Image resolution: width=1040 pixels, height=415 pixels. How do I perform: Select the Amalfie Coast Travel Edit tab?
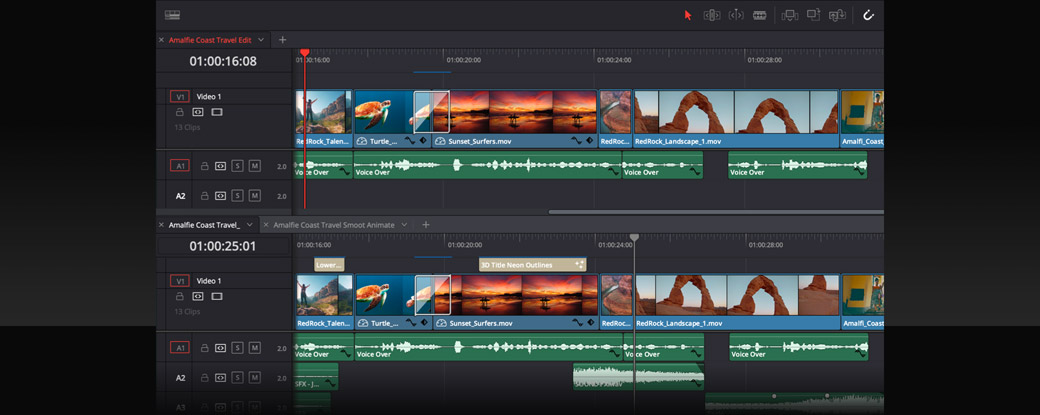[211, 40]
